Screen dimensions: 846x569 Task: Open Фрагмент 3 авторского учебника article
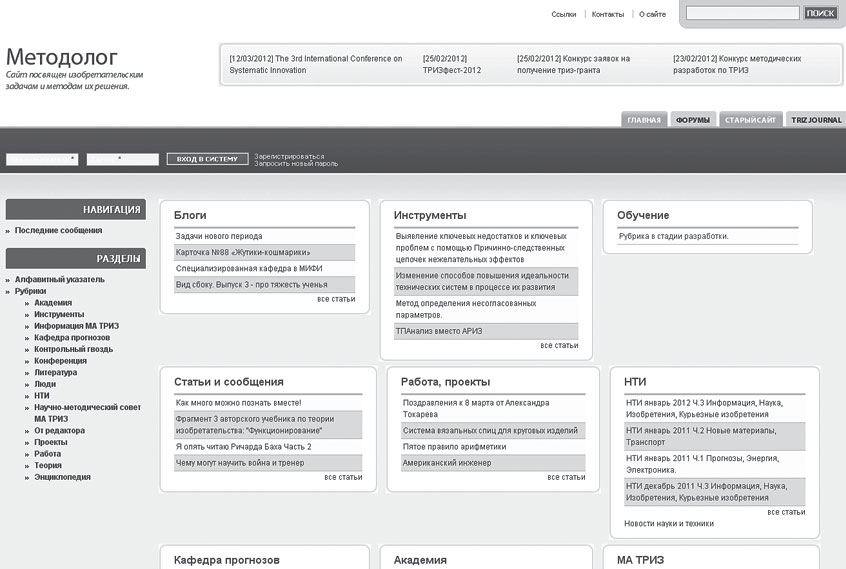coord(255,424)
